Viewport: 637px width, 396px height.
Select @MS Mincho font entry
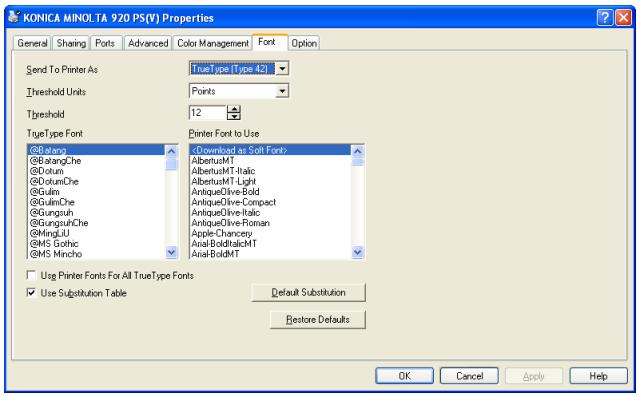click(x=96, y=254)
